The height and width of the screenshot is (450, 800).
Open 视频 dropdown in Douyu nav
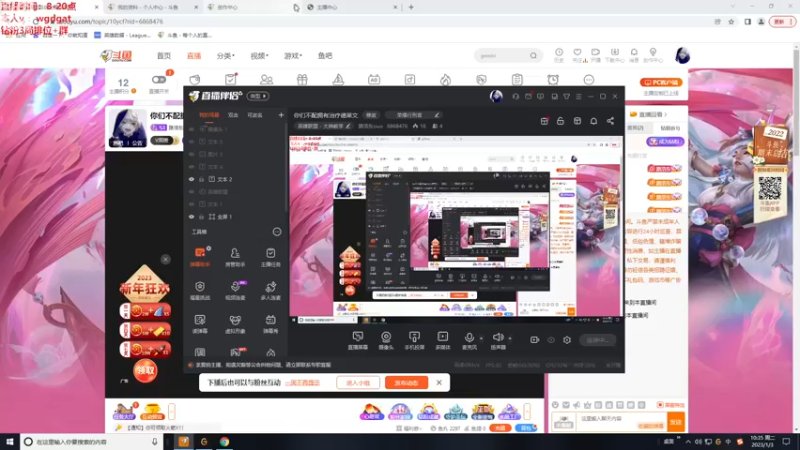point(259,56)
